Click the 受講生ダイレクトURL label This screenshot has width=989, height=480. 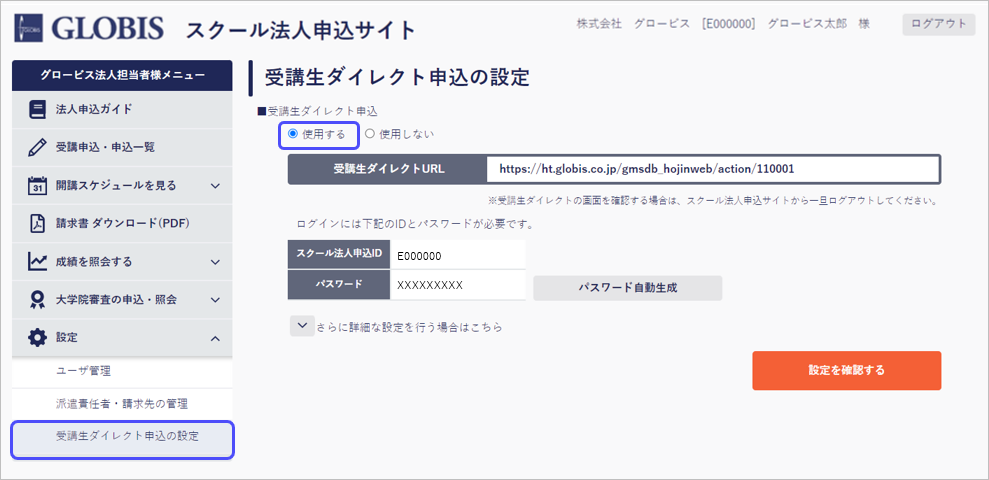pos(388,169)
